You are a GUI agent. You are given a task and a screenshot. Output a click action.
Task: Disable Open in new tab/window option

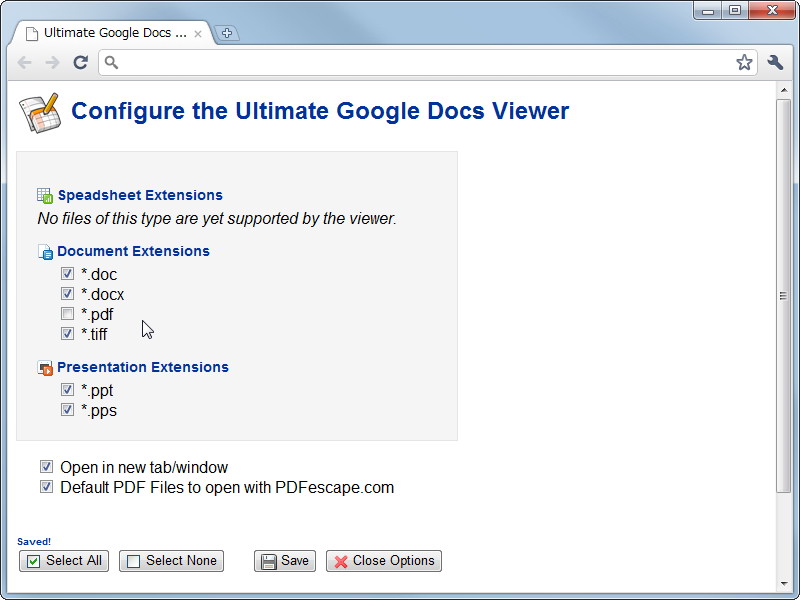46,467
